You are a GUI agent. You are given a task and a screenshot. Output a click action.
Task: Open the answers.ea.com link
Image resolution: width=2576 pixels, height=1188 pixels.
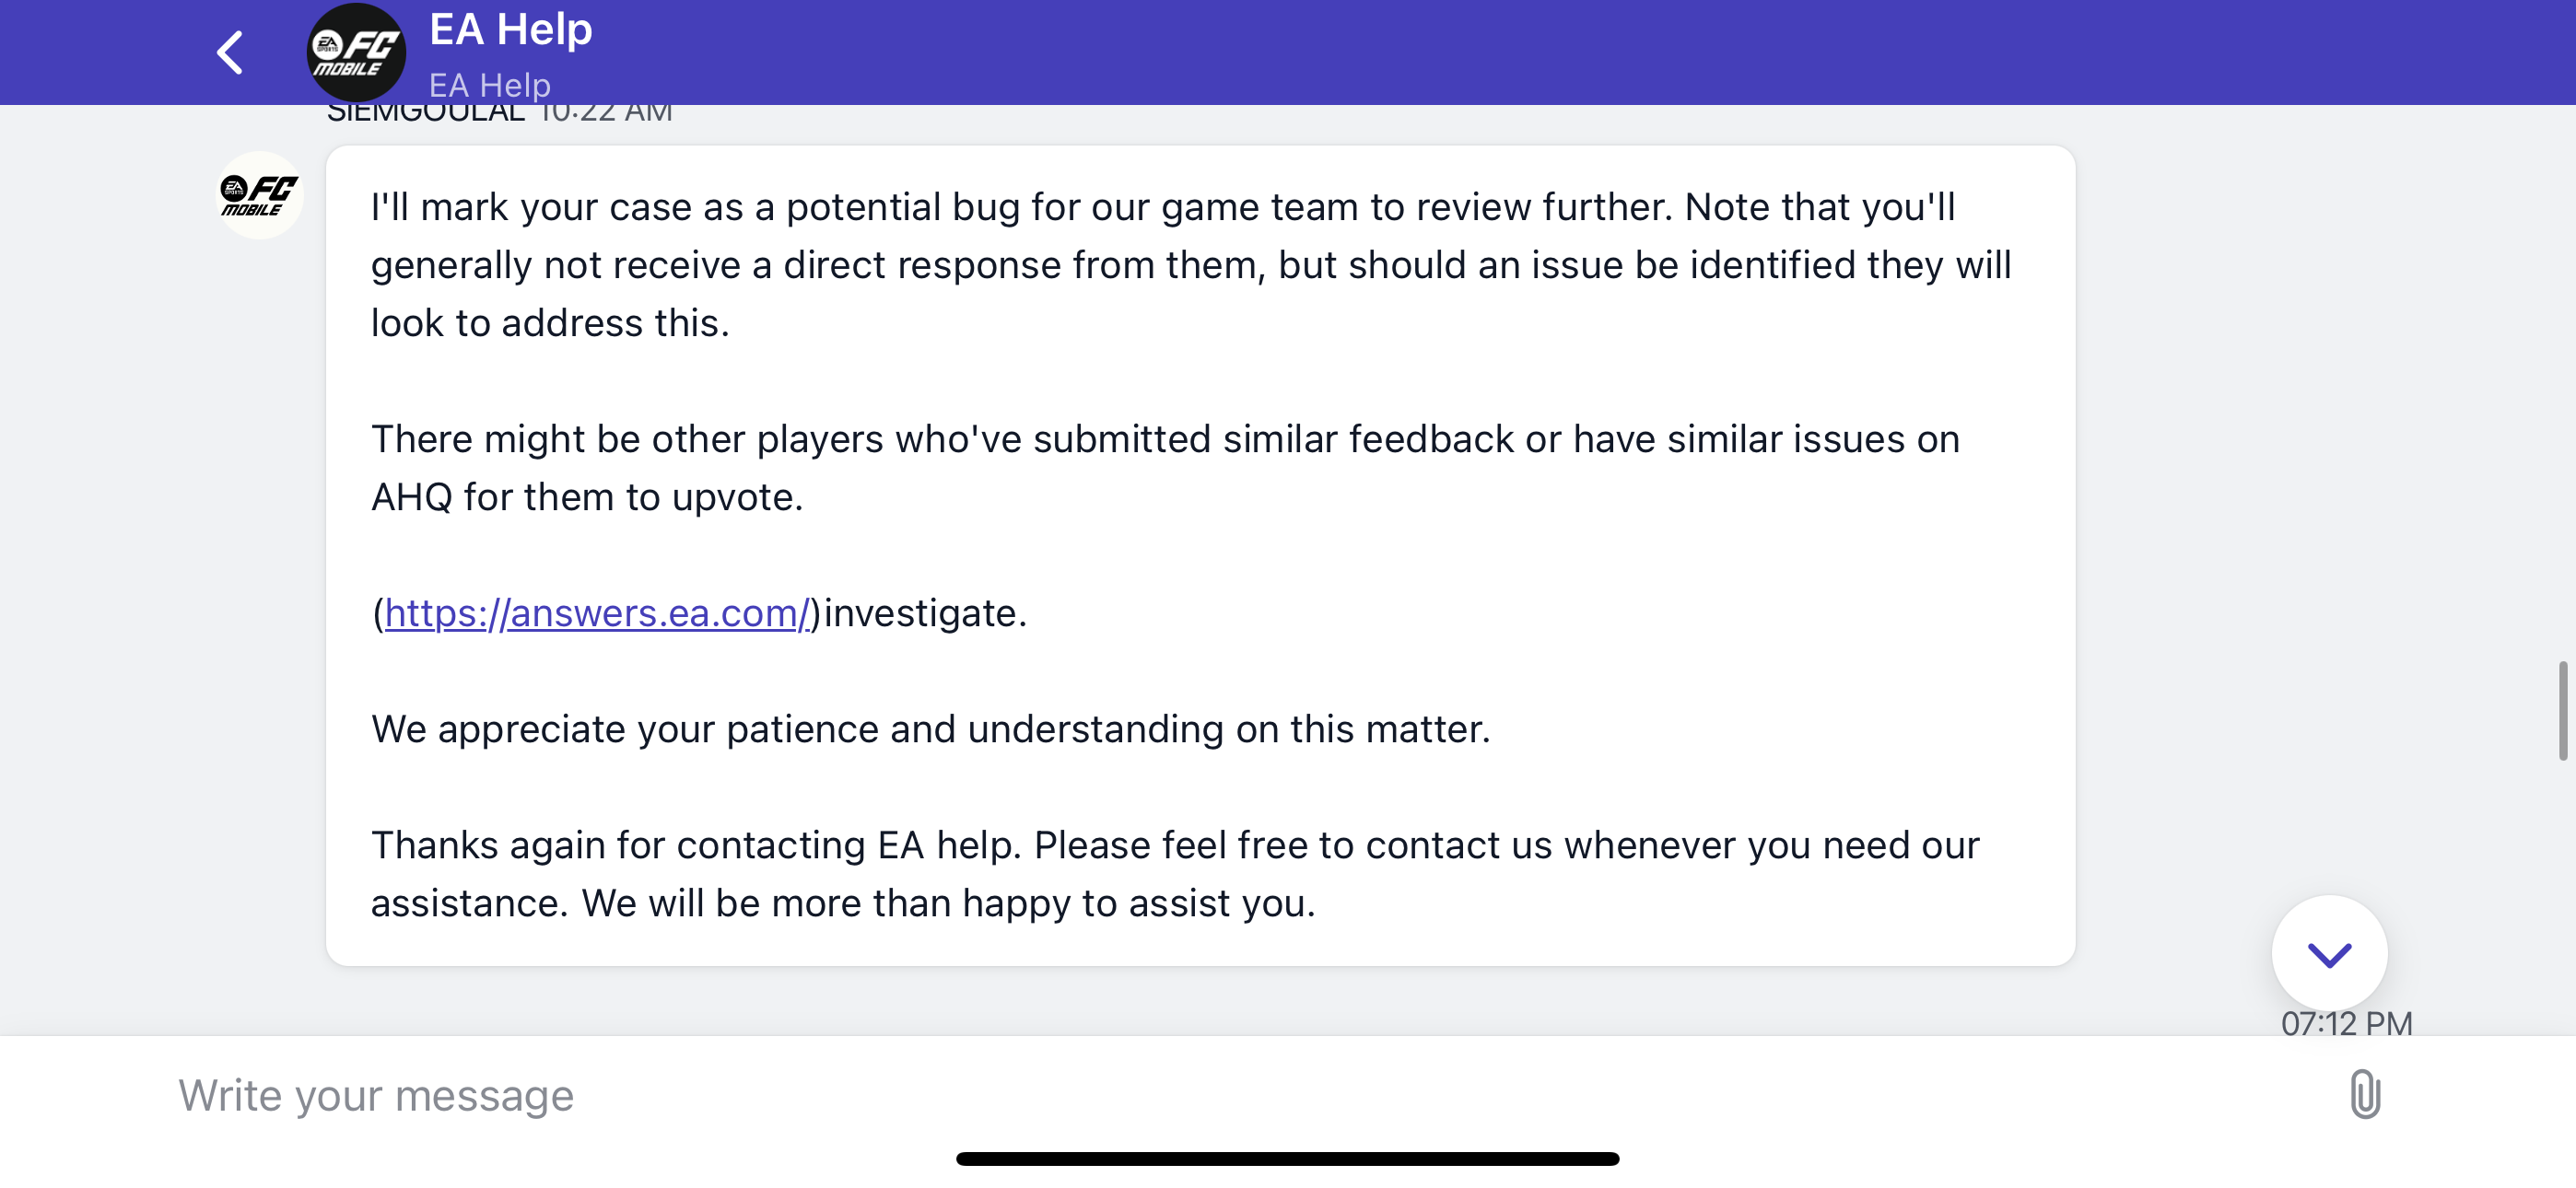pyautogui.click(x=596, y=613)
